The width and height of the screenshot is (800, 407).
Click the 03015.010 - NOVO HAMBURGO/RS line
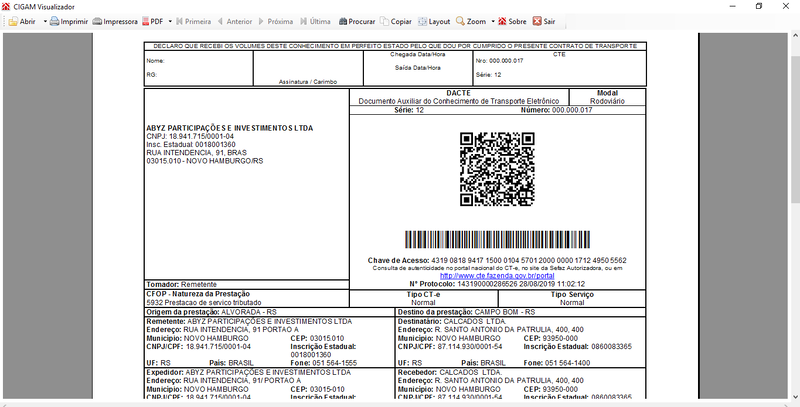(205, 161)
